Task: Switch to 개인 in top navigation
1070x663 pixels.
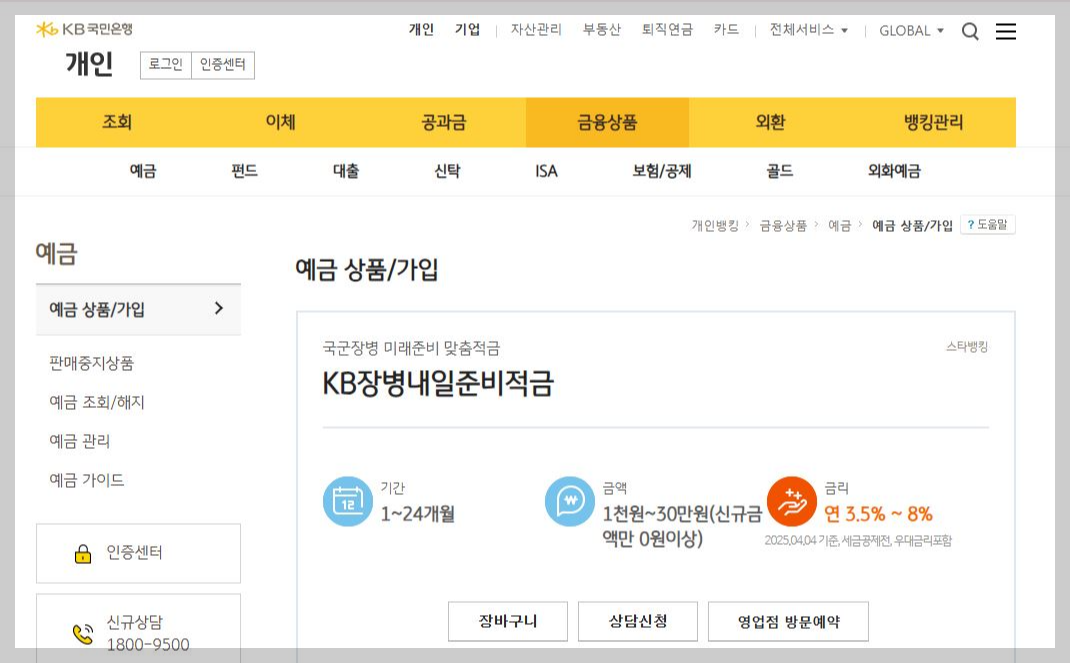Action: pos(421,29)
